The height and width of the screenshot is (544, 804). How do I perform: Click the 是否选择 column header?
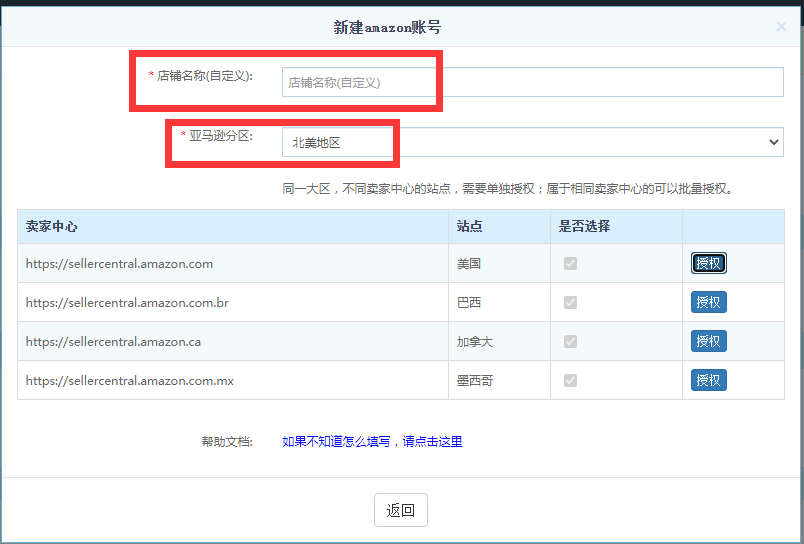tap(616, 227)
